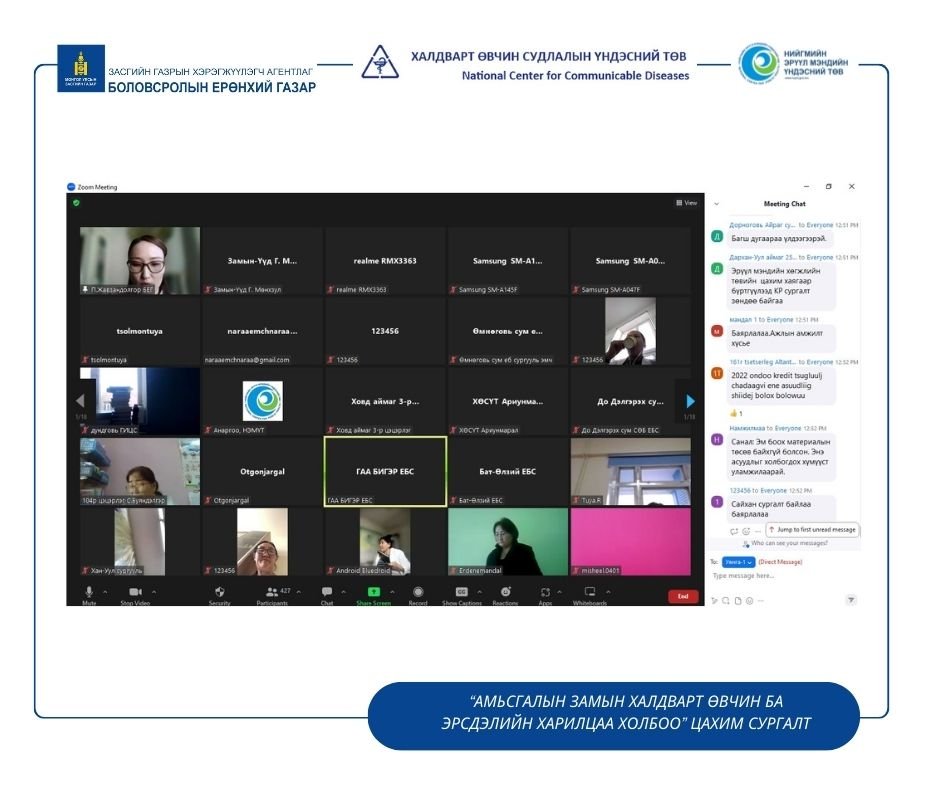The width and height of the screenshot is (940, 788).
Task: Open the Participants list
Action: (x=272, y=593)
